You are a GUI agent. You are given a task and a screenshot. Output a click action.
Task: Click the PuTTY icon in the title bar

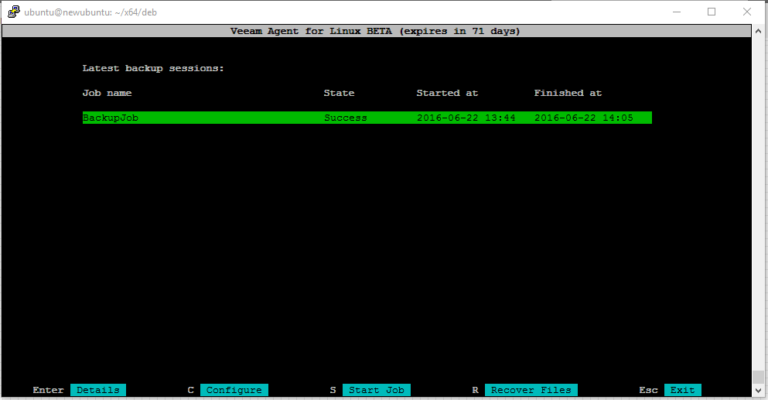coord(13,12)
